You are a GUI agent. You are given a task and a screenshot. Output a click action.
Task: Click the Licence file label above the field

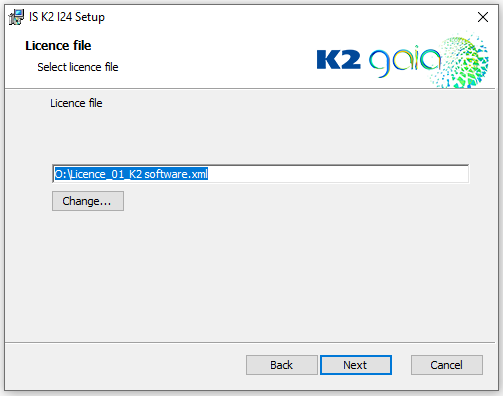point(76,103)
